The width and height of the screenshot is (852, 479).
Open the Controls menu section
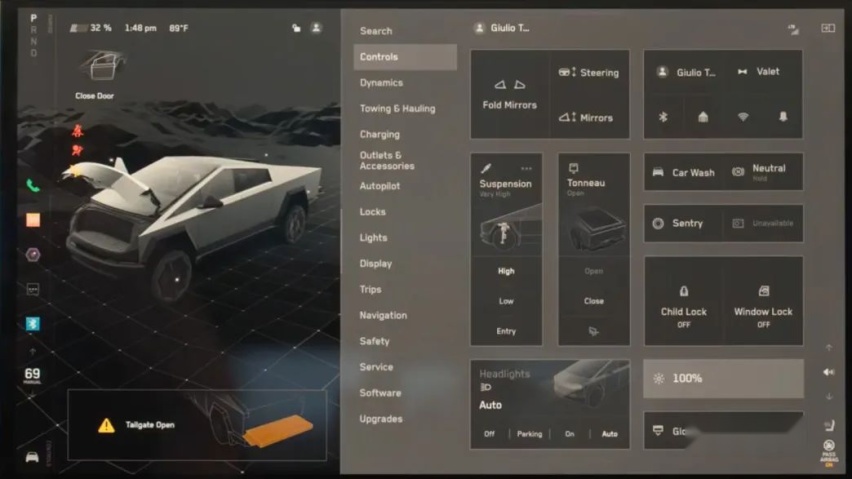pyautogui.click(x=405, y=57)
